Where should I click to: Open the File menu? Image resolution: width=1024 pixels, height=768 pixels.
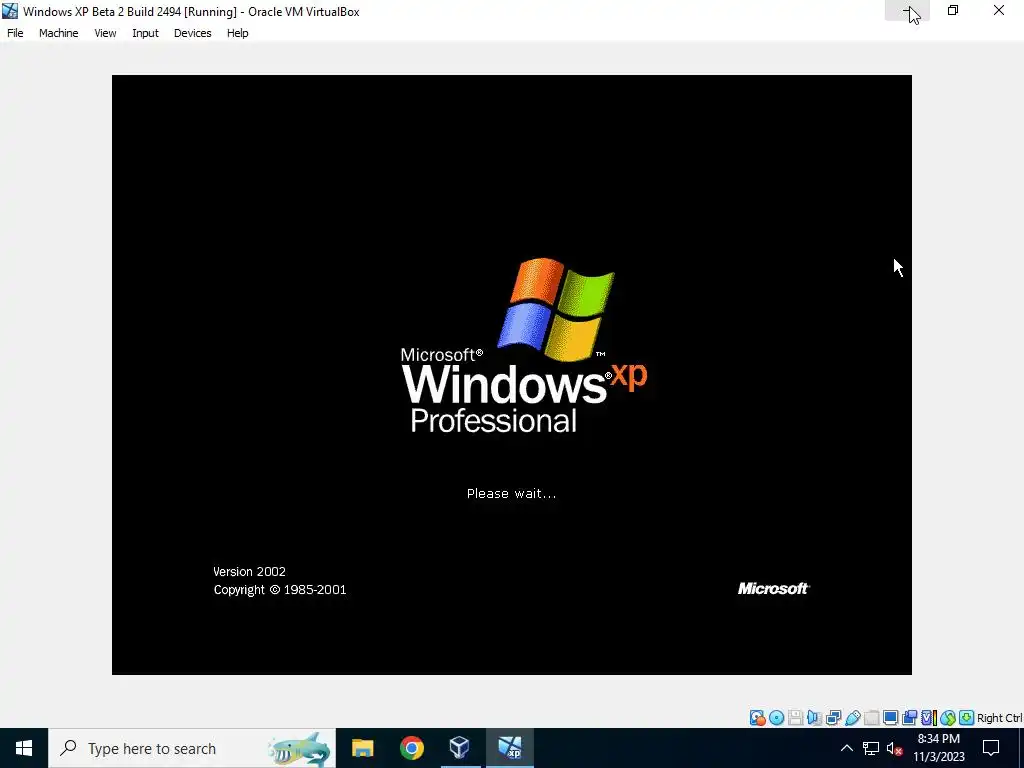point(15,33)
